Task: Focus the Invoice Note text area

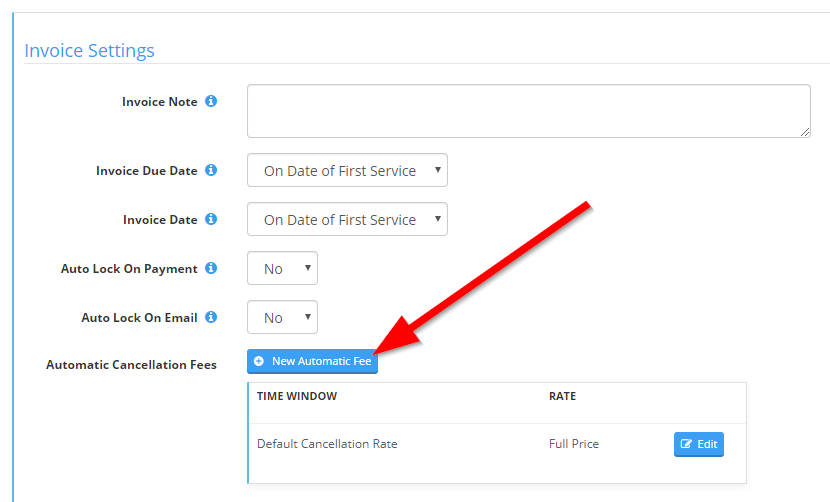Action: [x=528, y=111]
